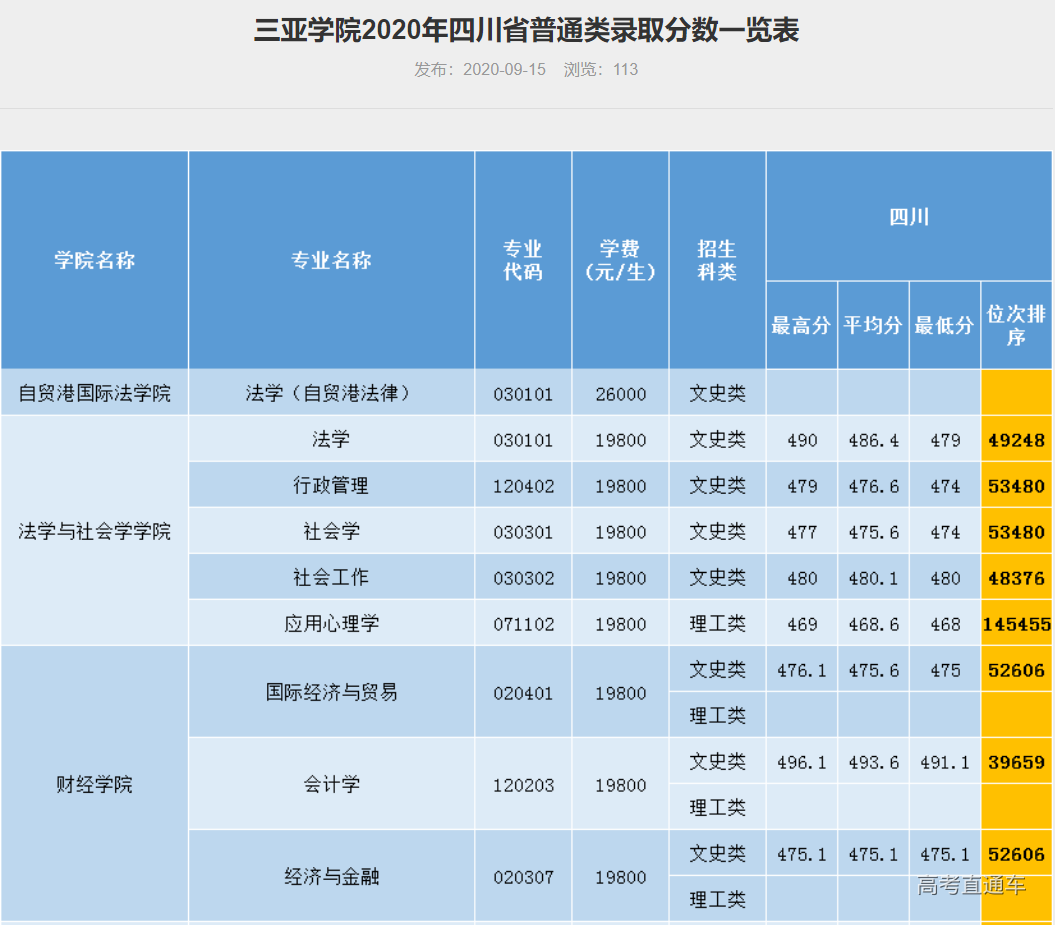Screen dimensions: 1055x925
Task: Click the 学费（元/生）column header
Action: [620, 260]
